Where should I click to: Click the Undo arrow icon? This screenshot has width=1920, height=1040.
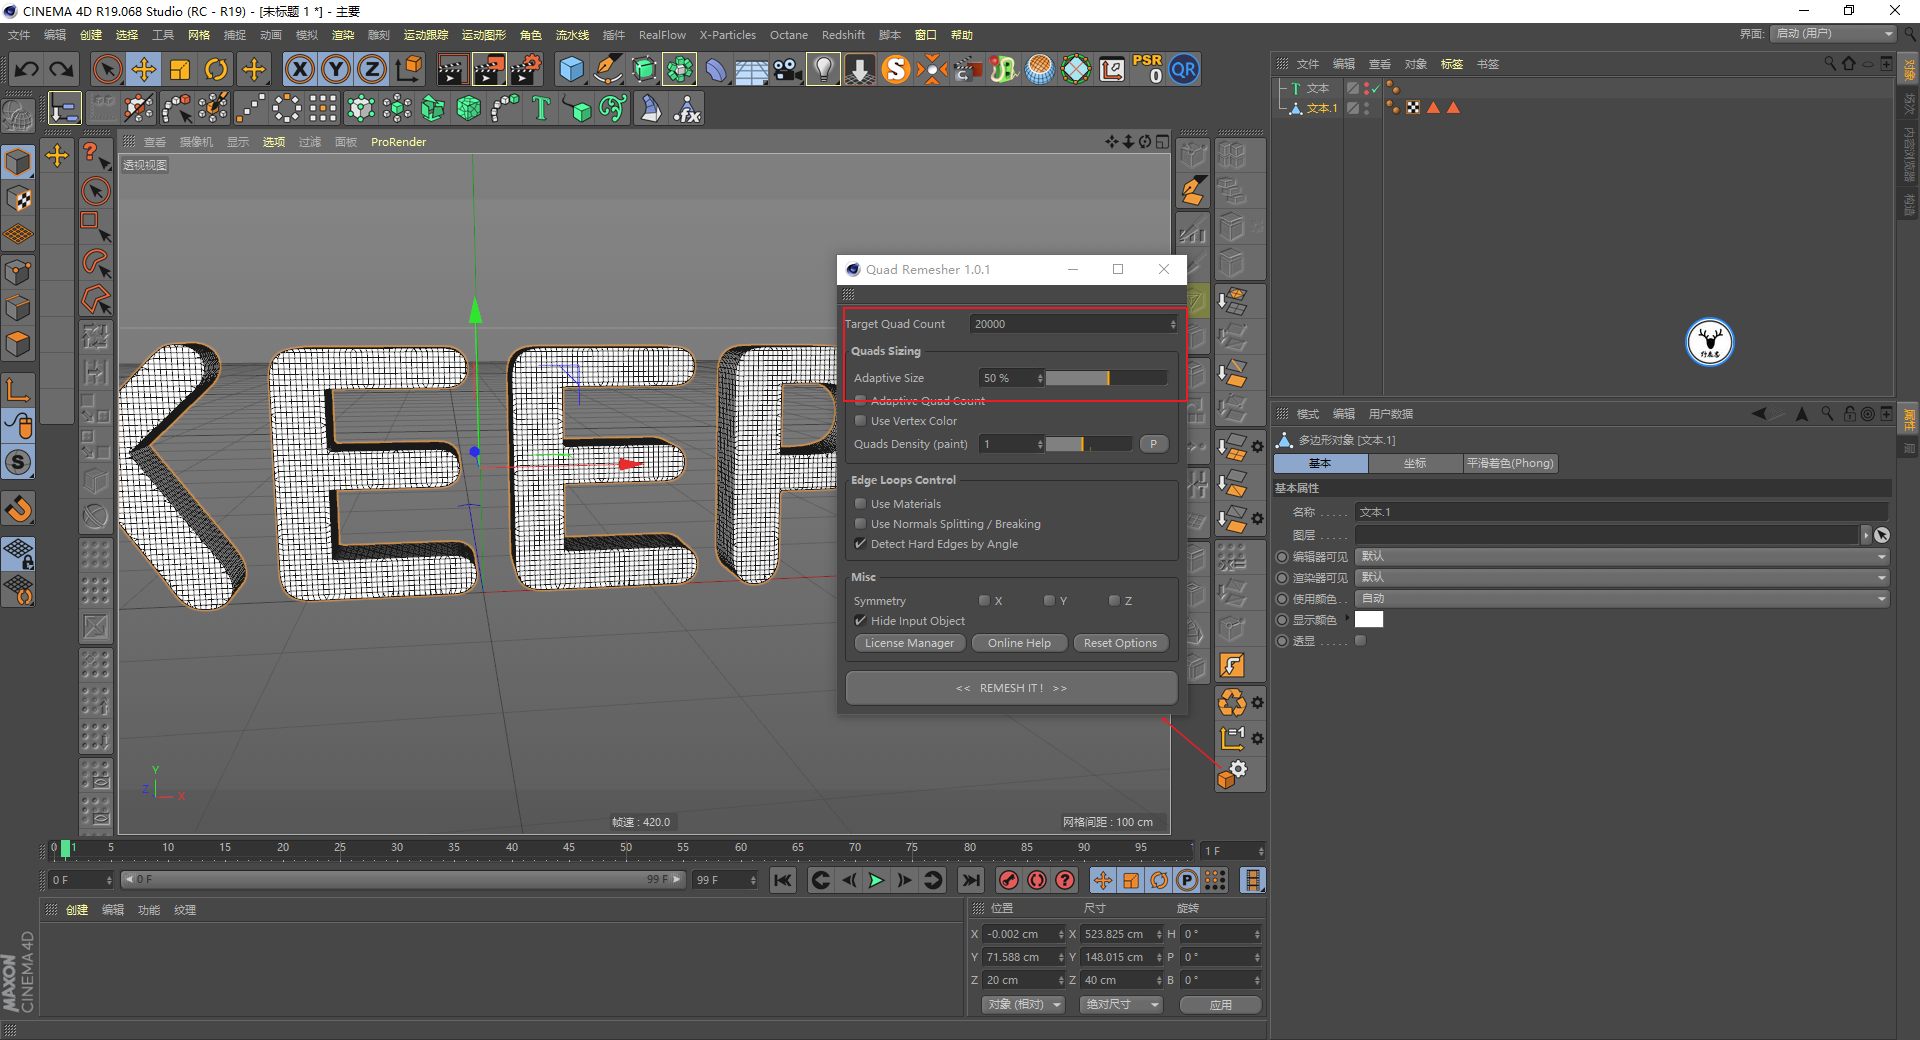[x=27, y=70]
